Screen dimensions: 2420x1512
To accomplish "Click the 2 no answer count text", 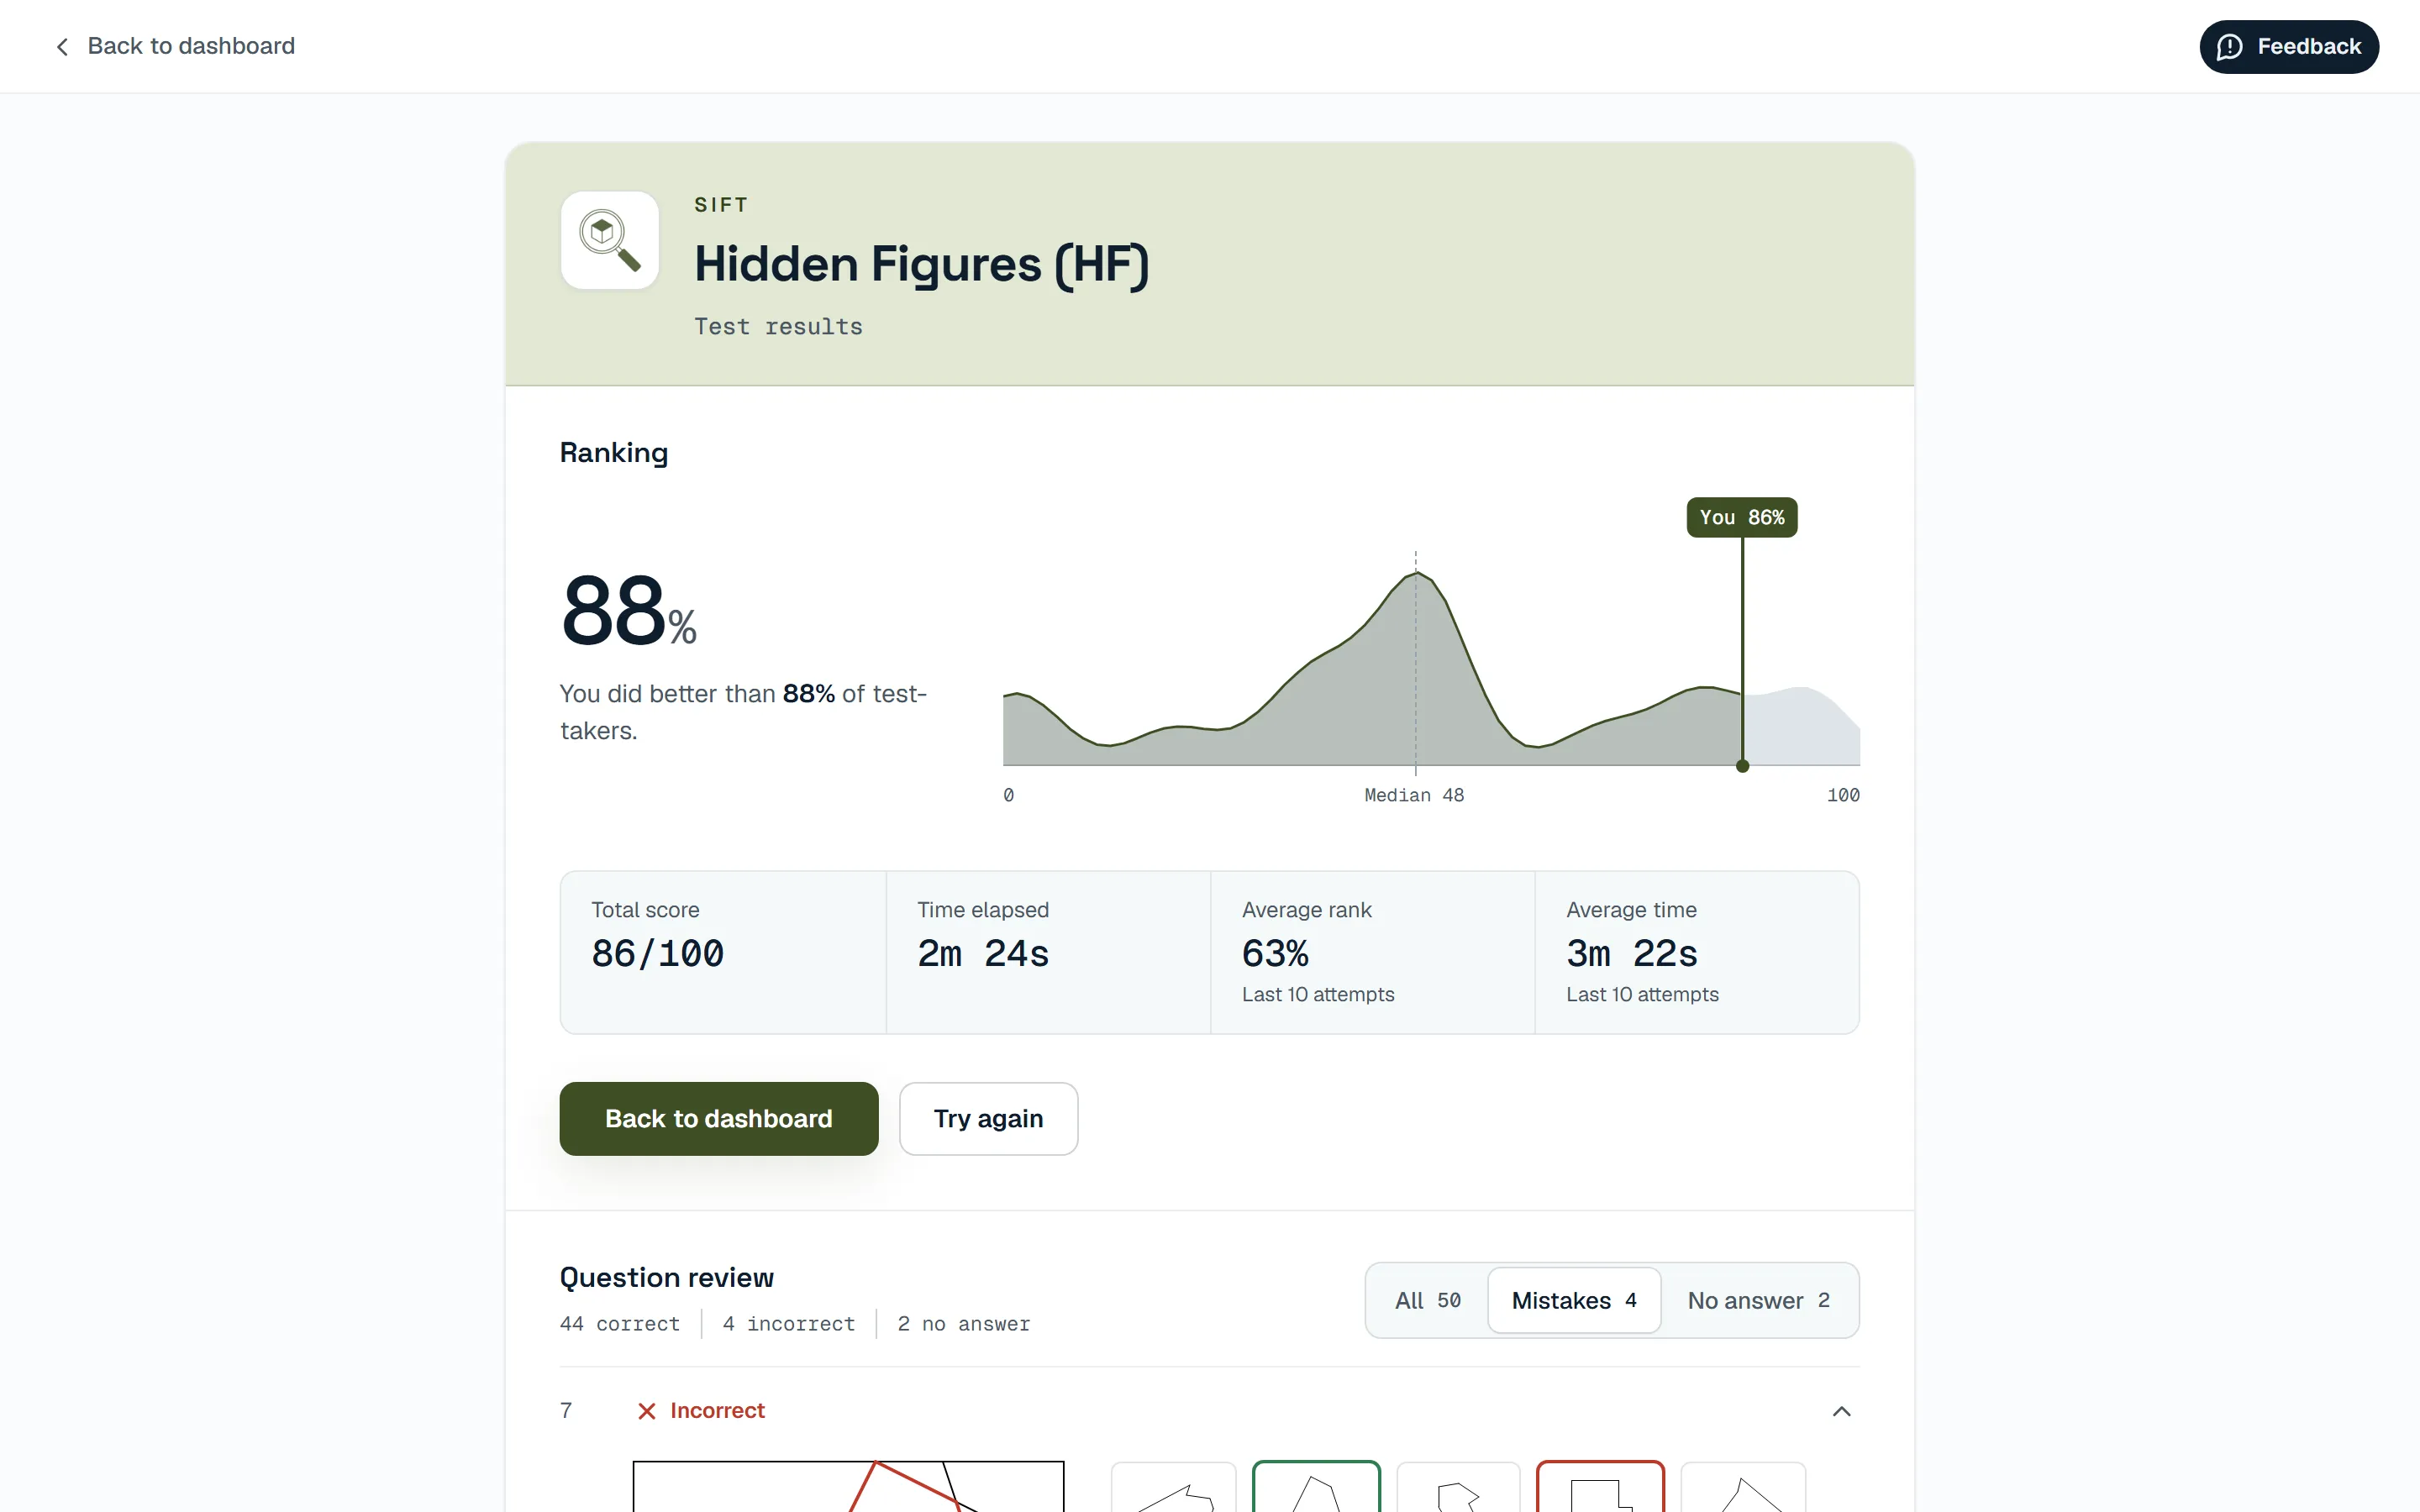I will 963,1324.
